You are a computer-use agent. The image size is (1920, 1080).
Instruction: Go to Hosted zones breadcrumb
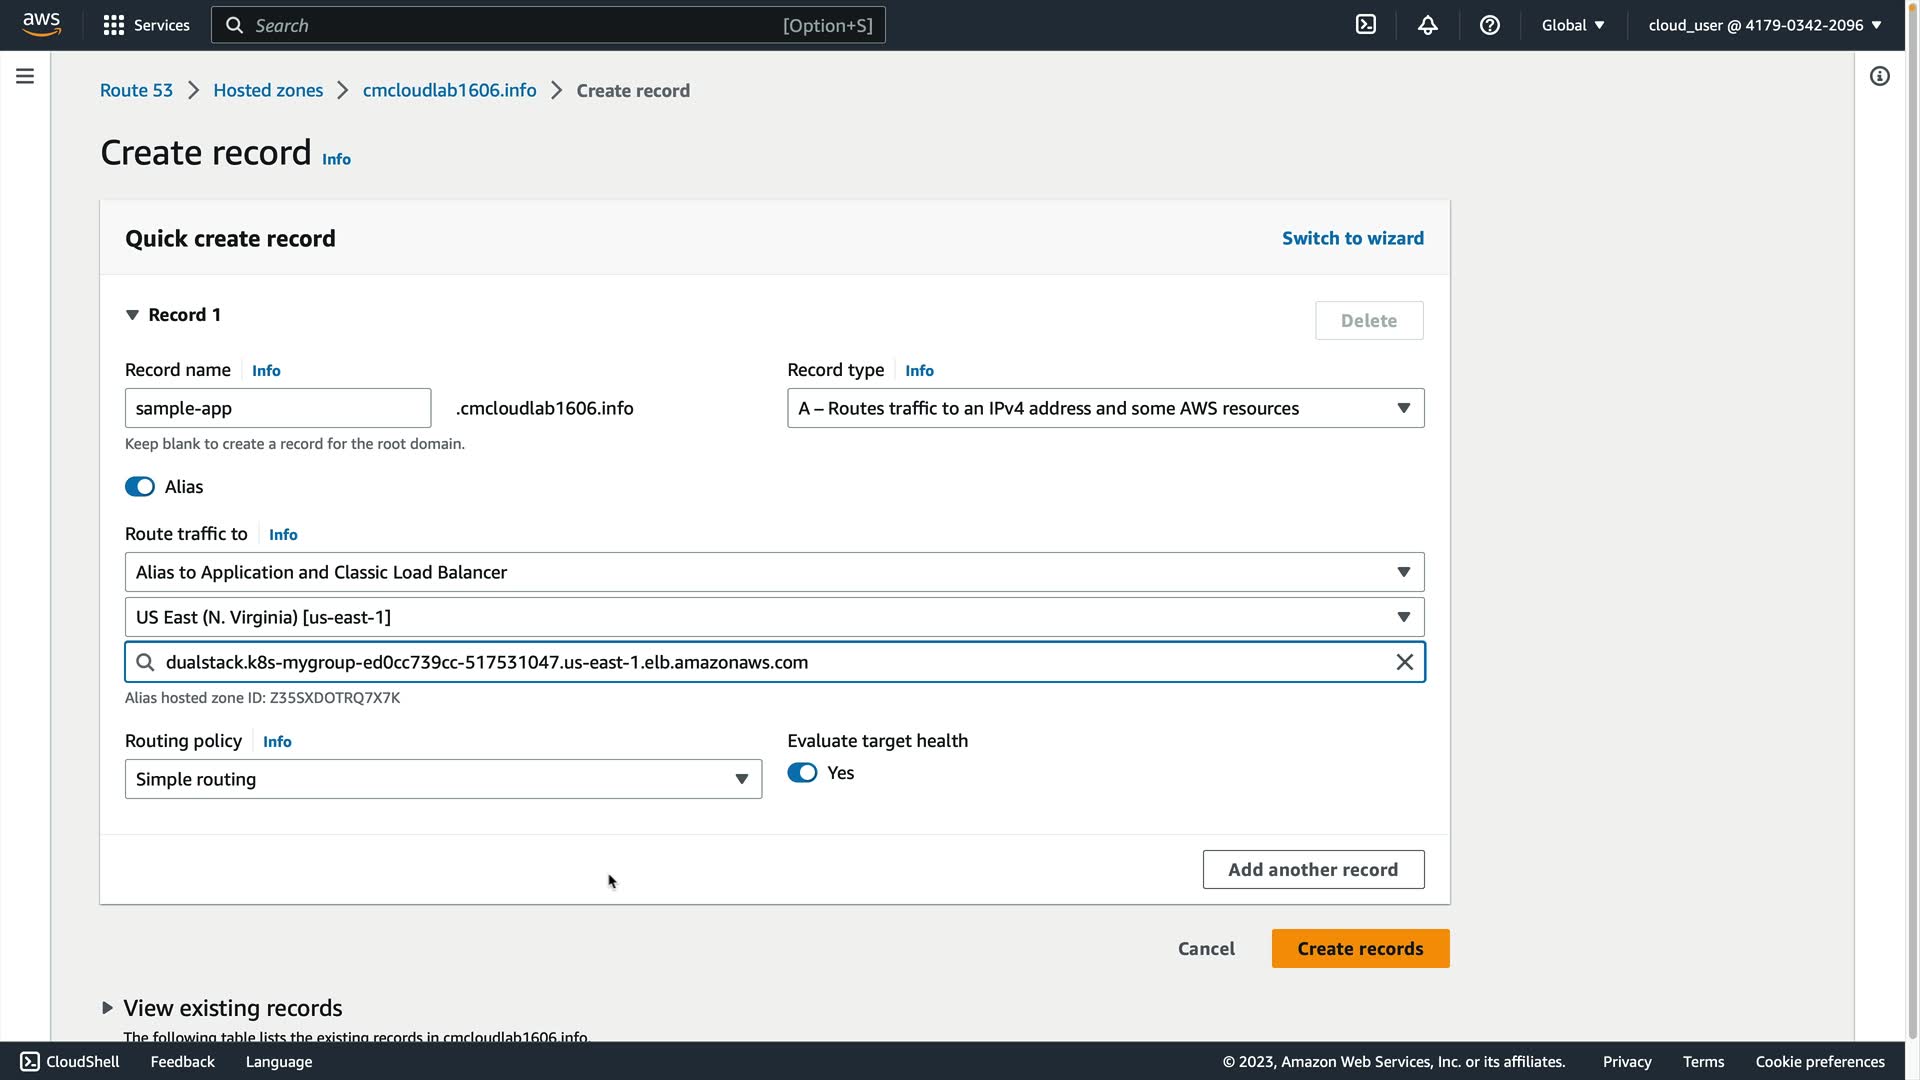pyautogui.click(x=268, y=90)
